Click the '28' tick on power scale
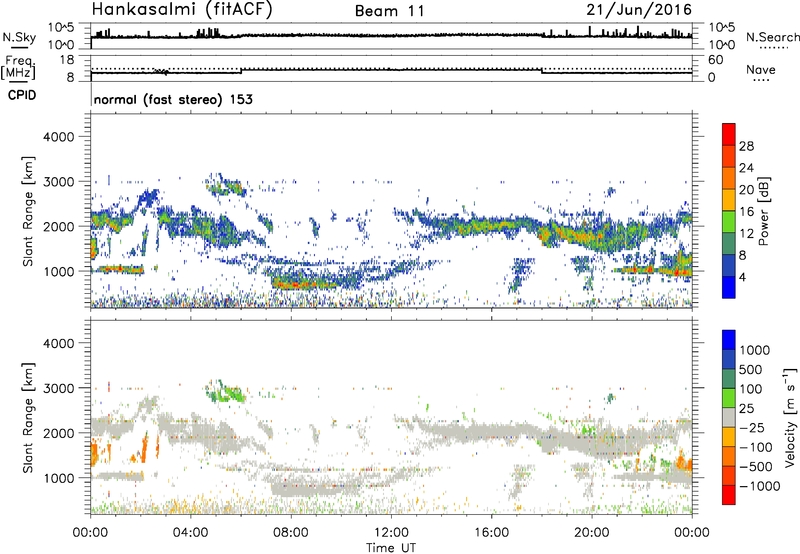 click(x=746, y=146)
